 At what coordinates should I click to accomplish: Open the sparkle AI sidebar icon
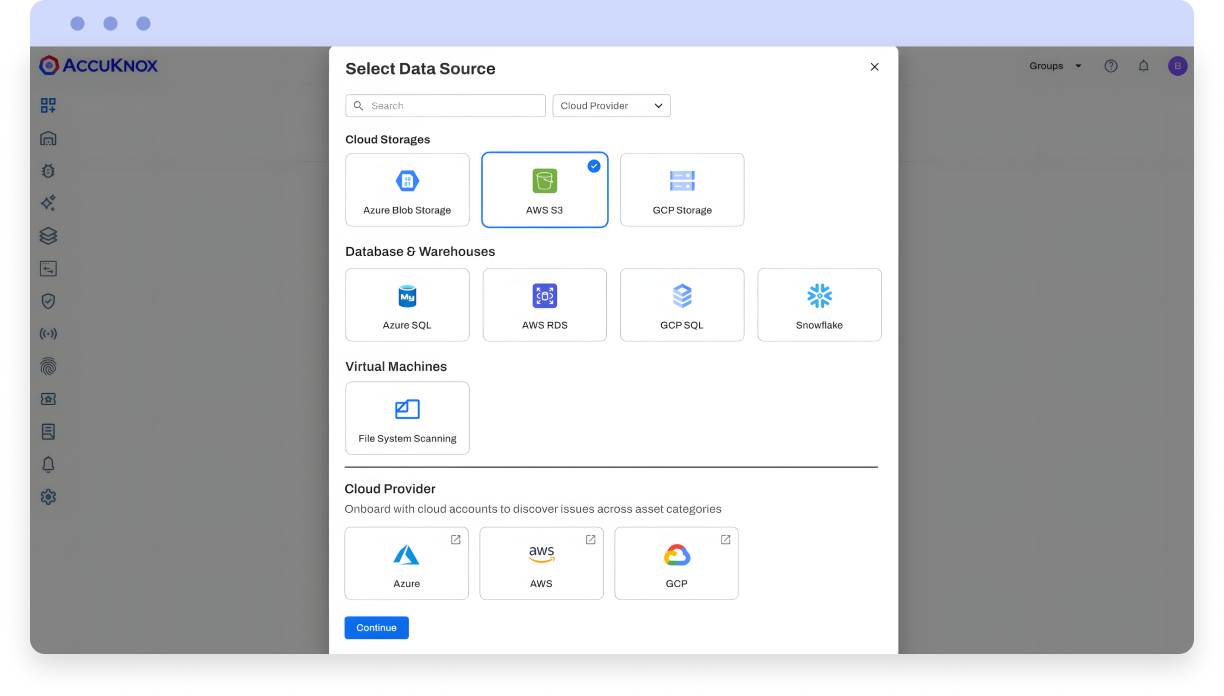point(48,203)
